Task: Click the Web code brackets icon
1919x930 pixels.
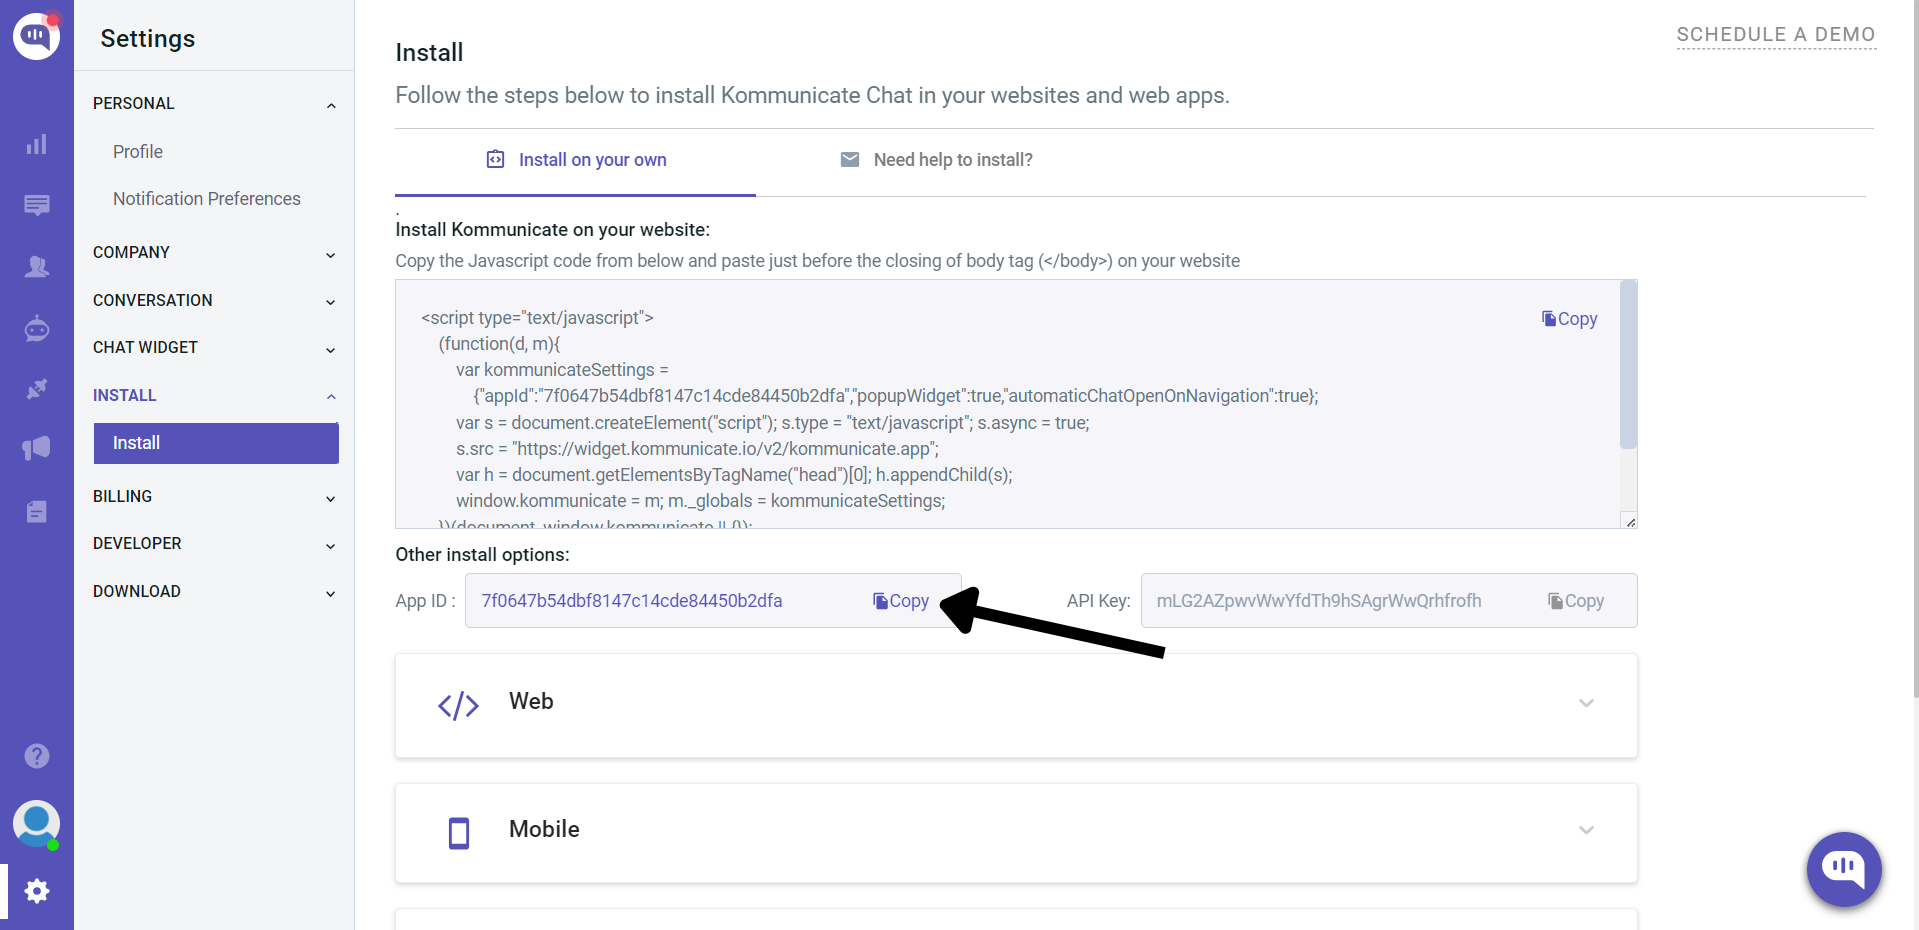Action: (458, 706)
